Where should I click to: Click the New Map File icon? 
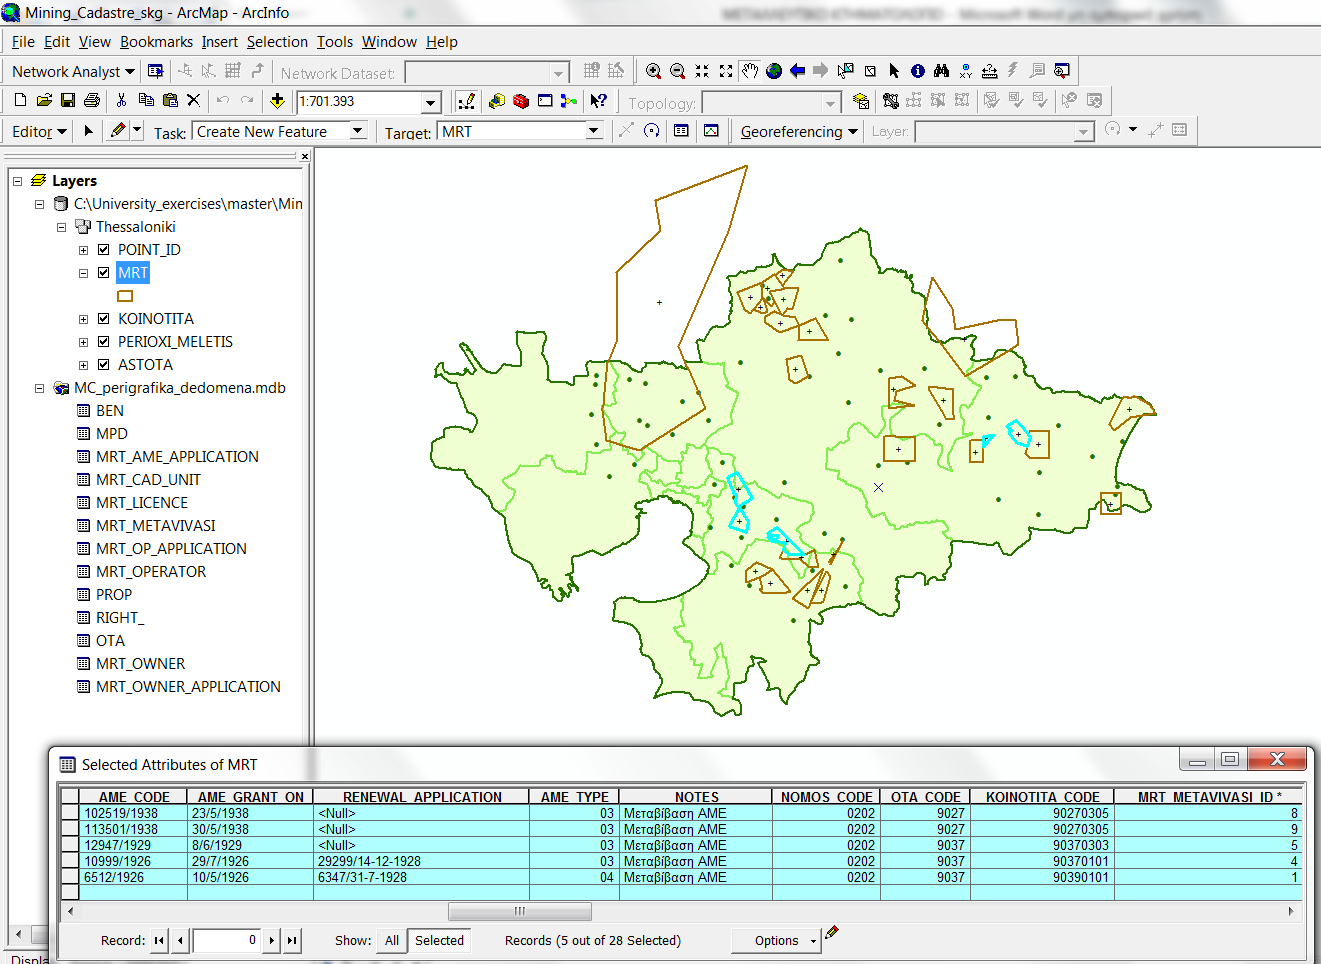point(20,100)
